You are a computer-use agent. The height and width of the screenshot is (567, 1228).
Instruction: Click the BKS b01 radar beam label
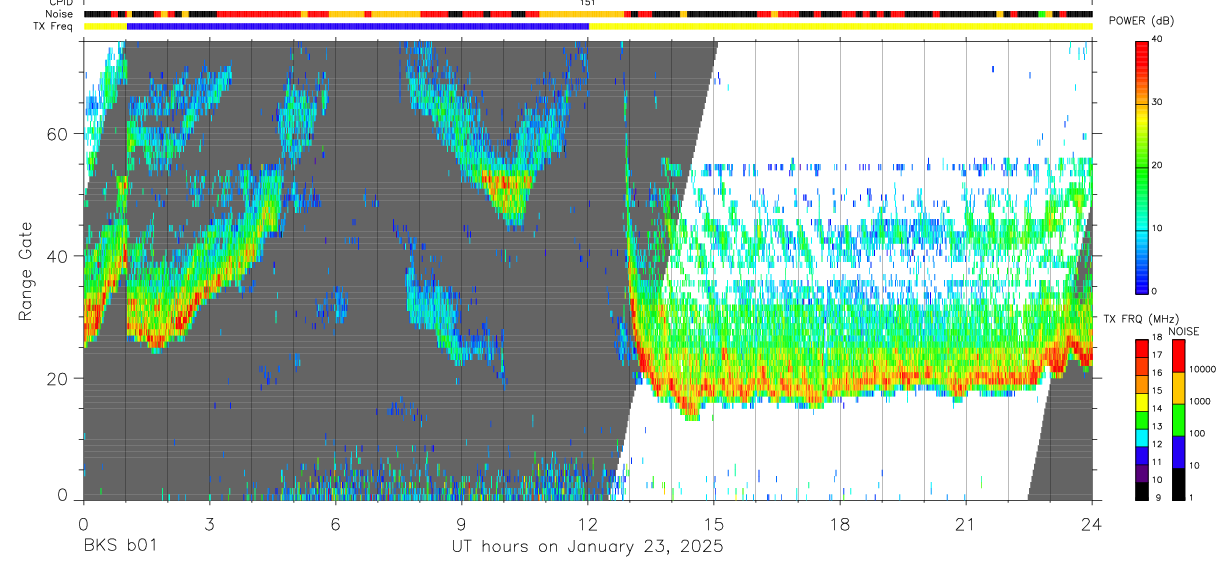[x=119, y=547]
